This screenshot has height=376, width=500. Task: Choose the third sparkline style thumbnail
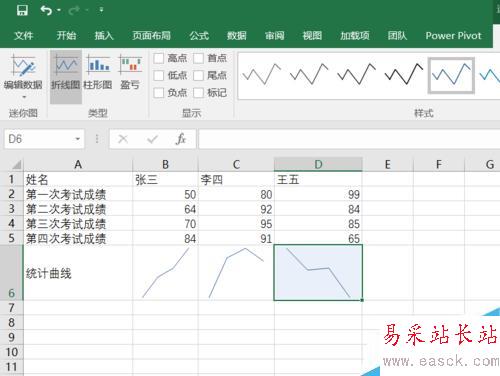coord(356,74)
